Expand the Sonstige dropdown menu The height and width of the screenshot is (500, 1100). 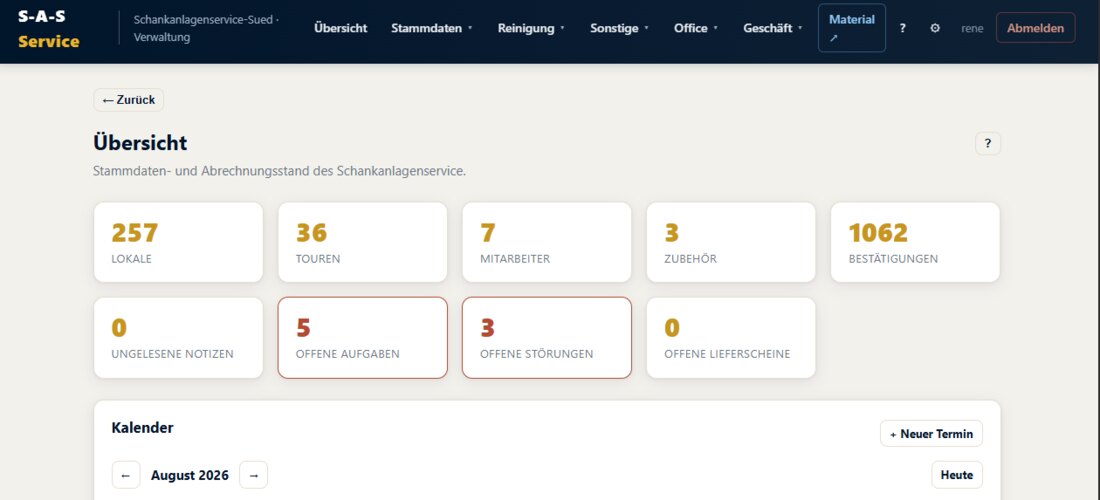(x=619, y=28)
